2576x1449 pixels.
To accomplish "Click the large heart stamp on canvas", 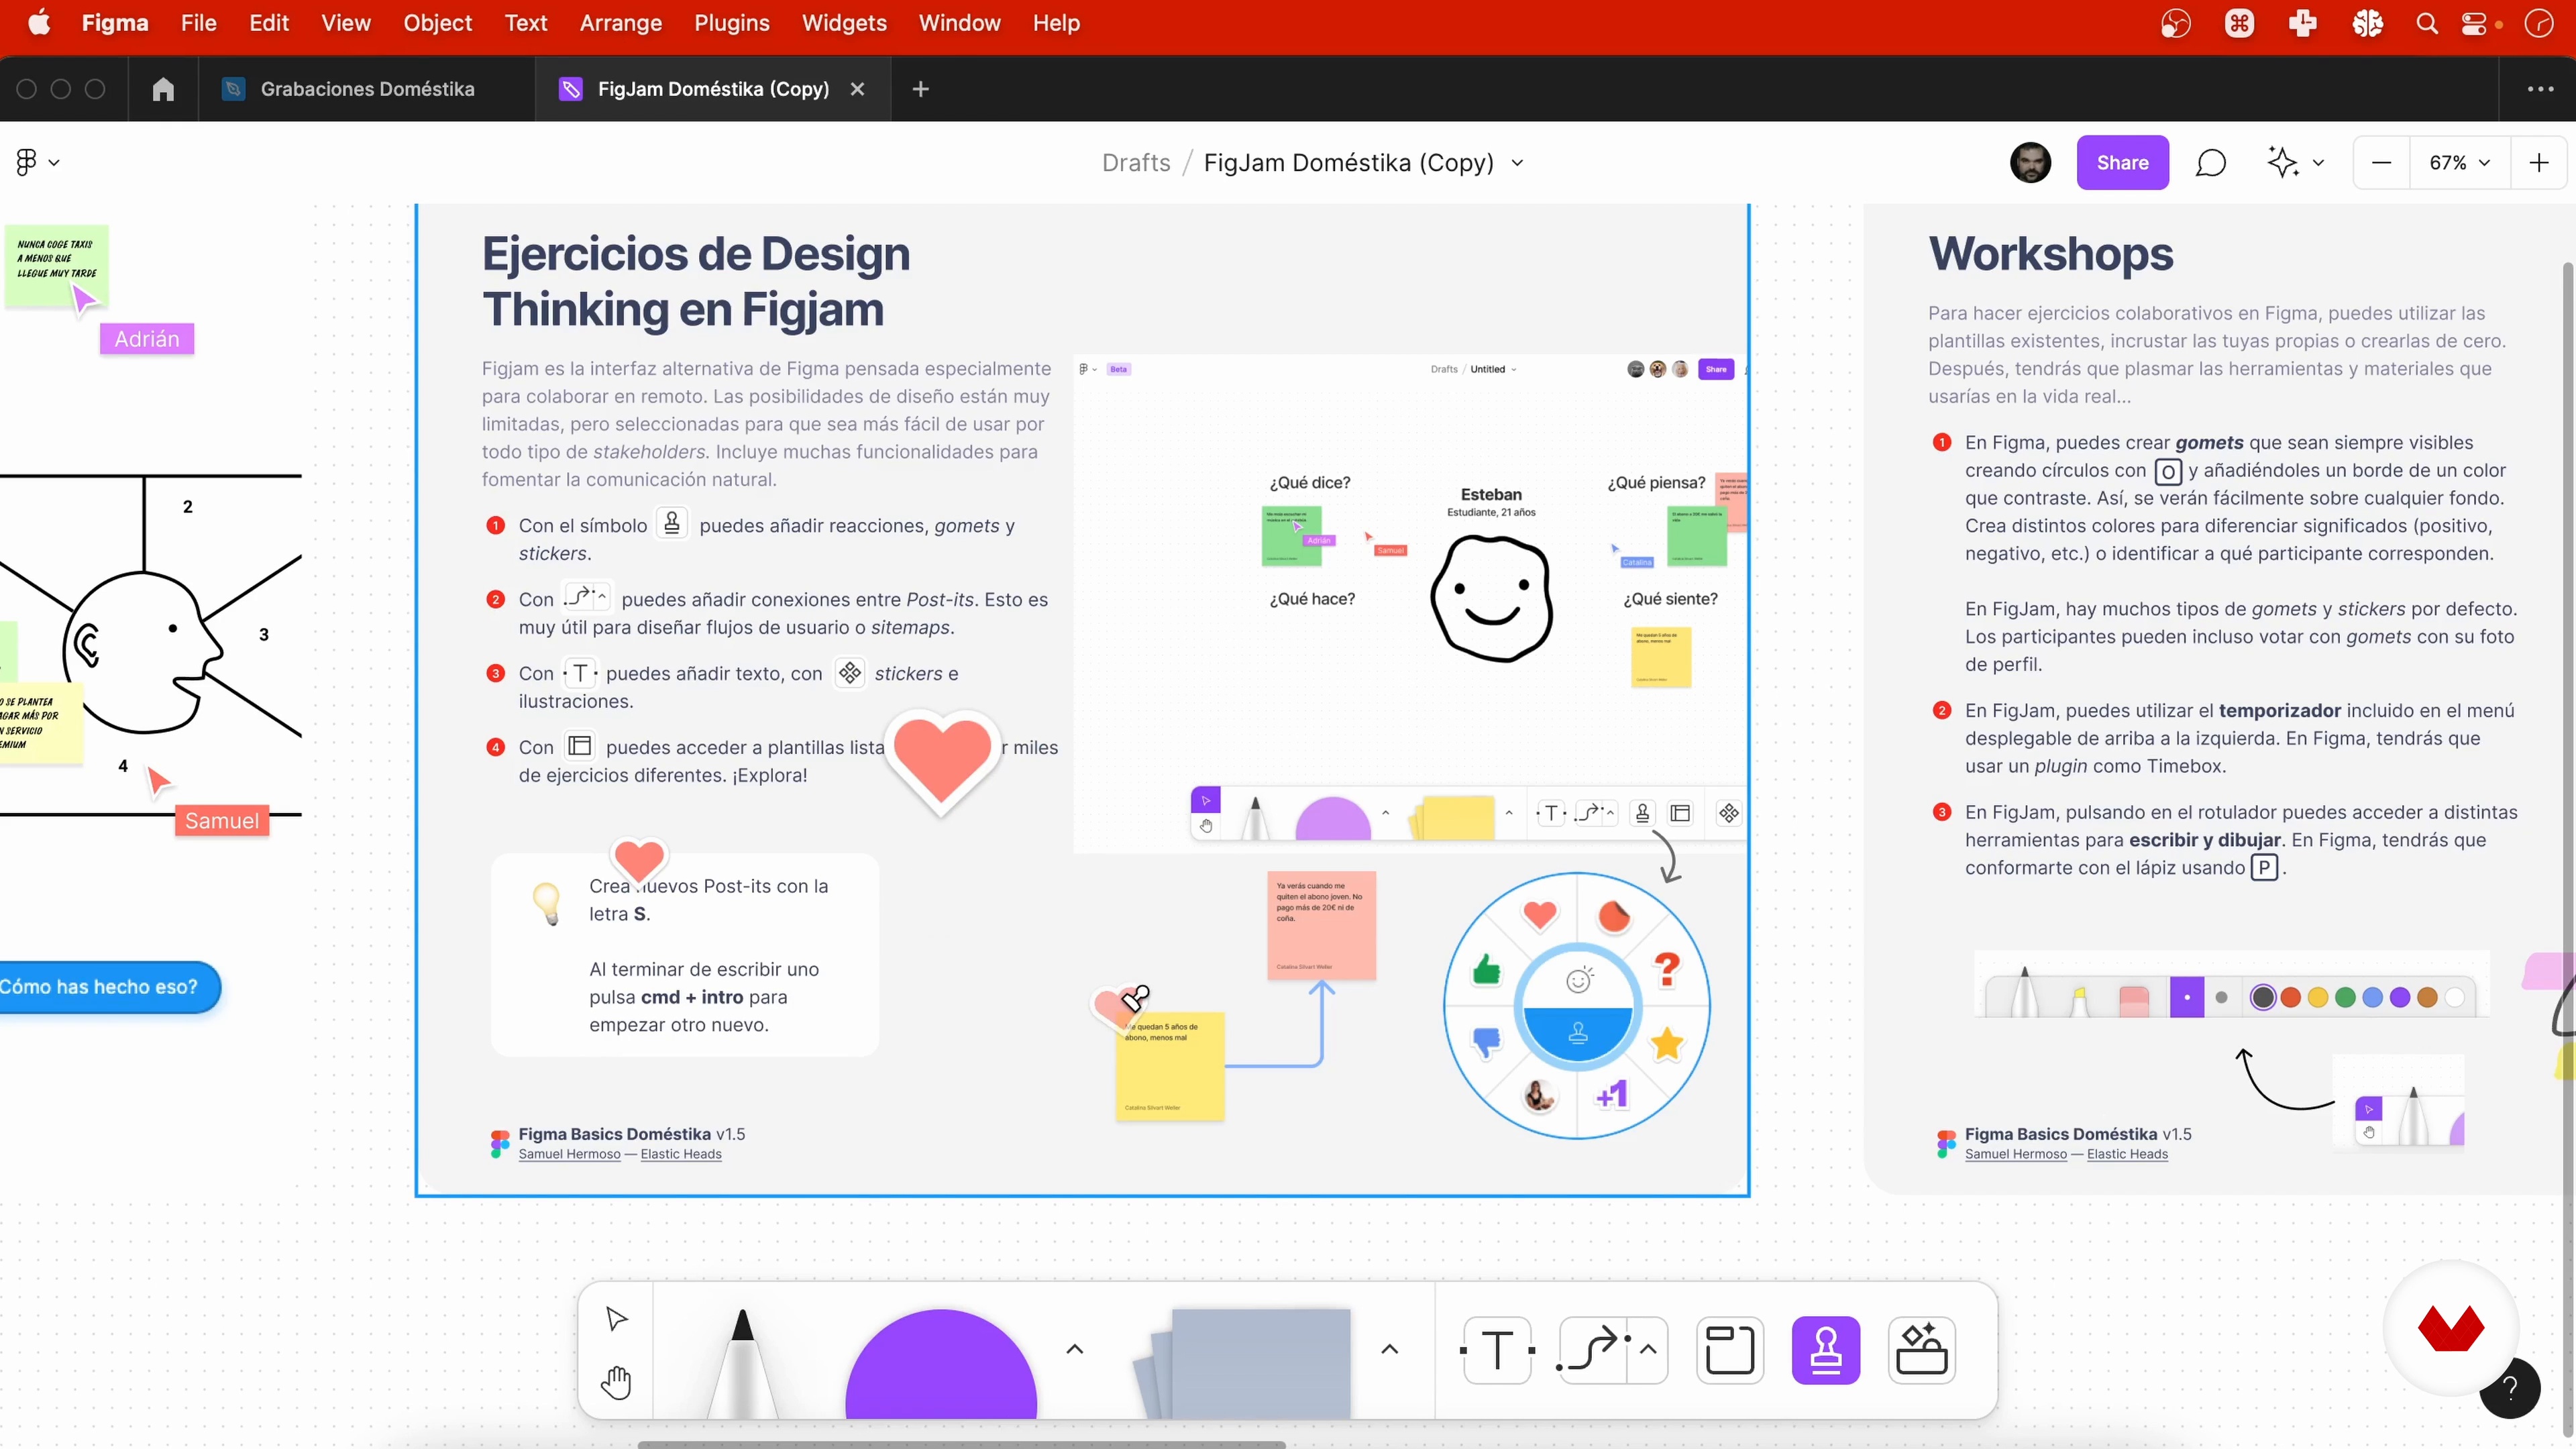I will 942,762.
